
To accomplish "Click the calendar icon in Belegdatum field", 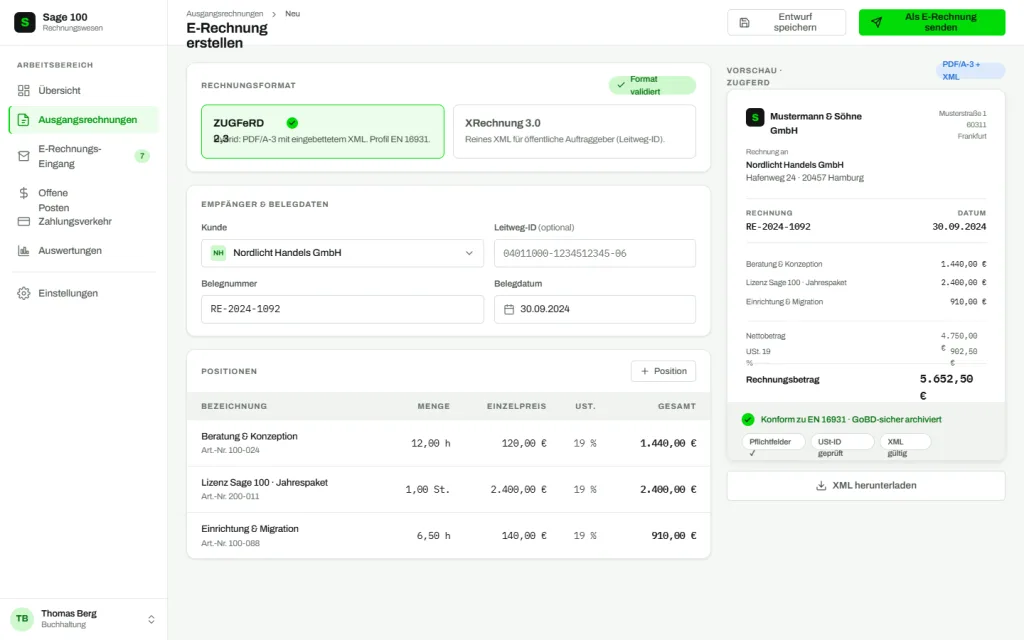I will 509,310.
